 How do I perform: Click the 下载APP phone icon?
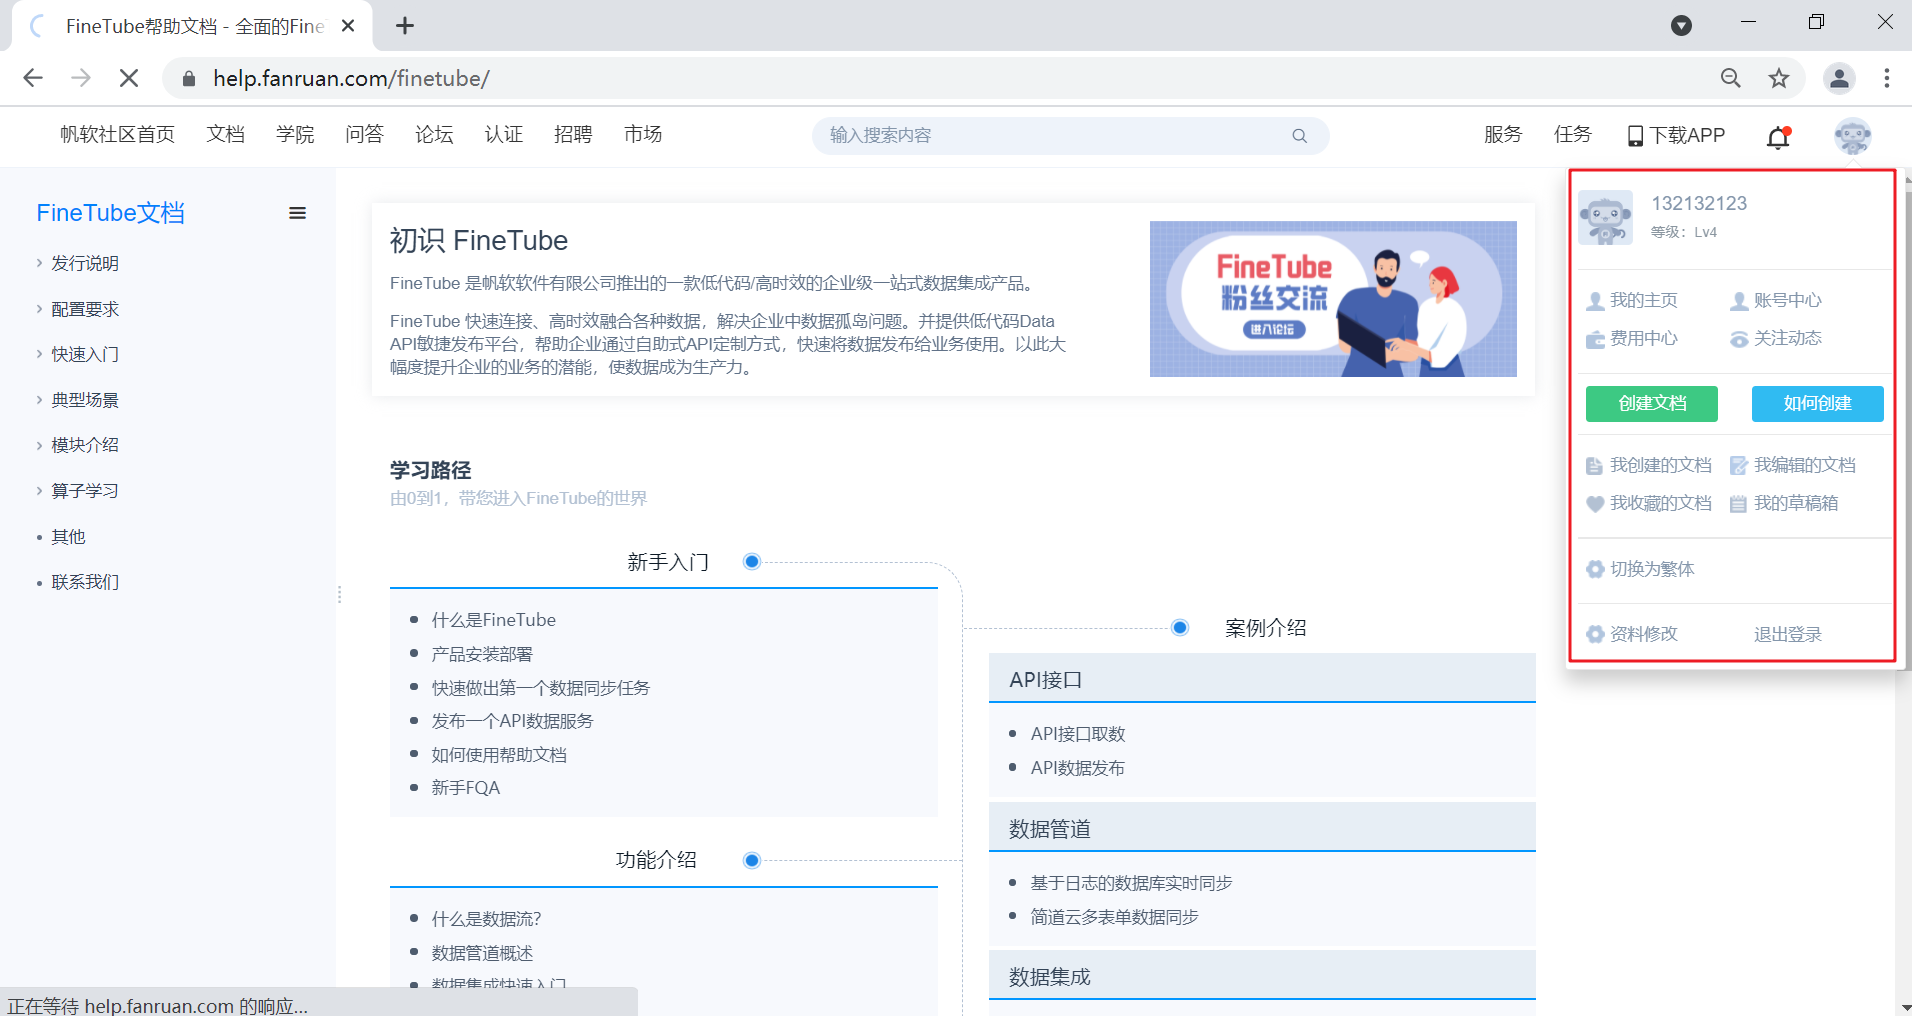tap(1635, 136)
